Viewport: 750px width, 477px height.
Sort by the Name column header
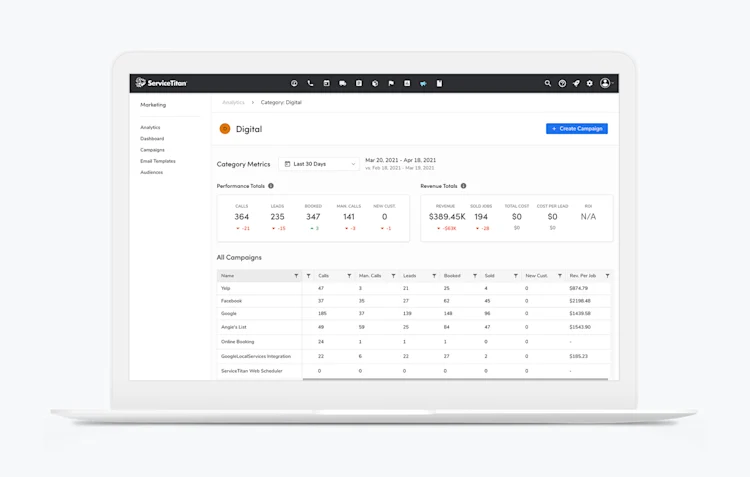click(x=228, y=276)
